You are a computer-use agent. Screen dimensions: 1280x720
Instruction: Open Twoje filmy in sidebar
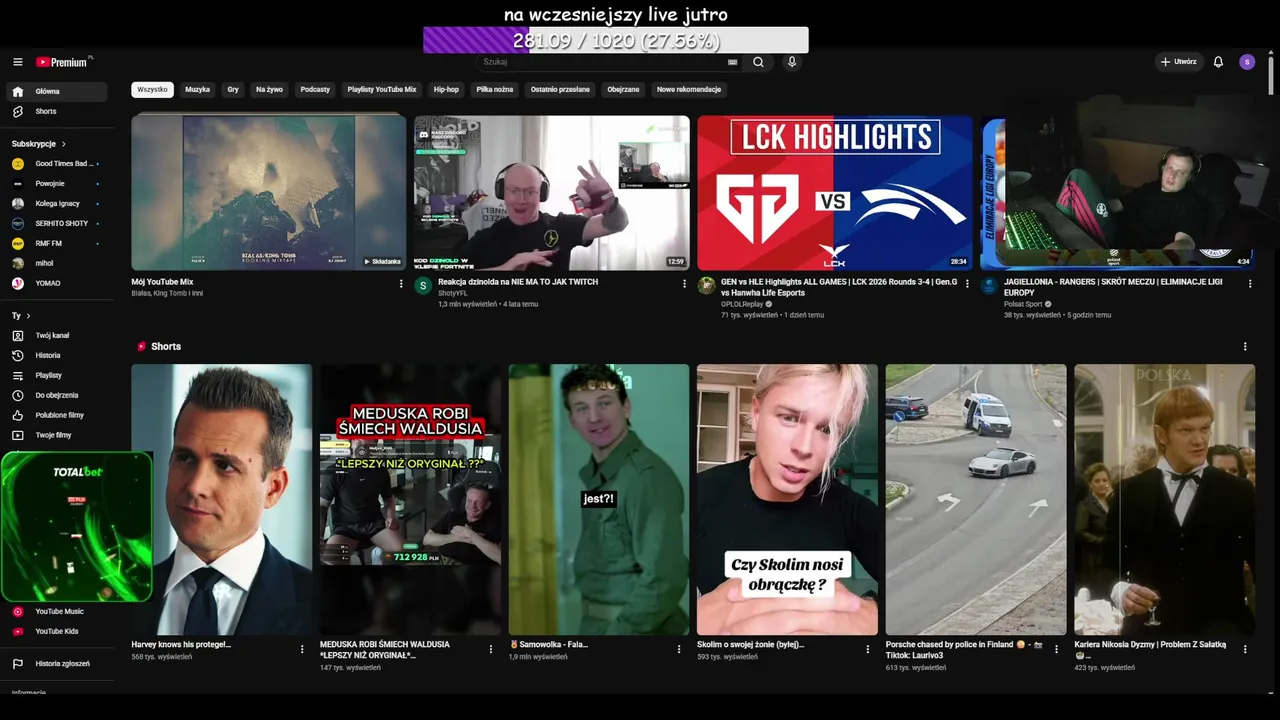(57, 435)
